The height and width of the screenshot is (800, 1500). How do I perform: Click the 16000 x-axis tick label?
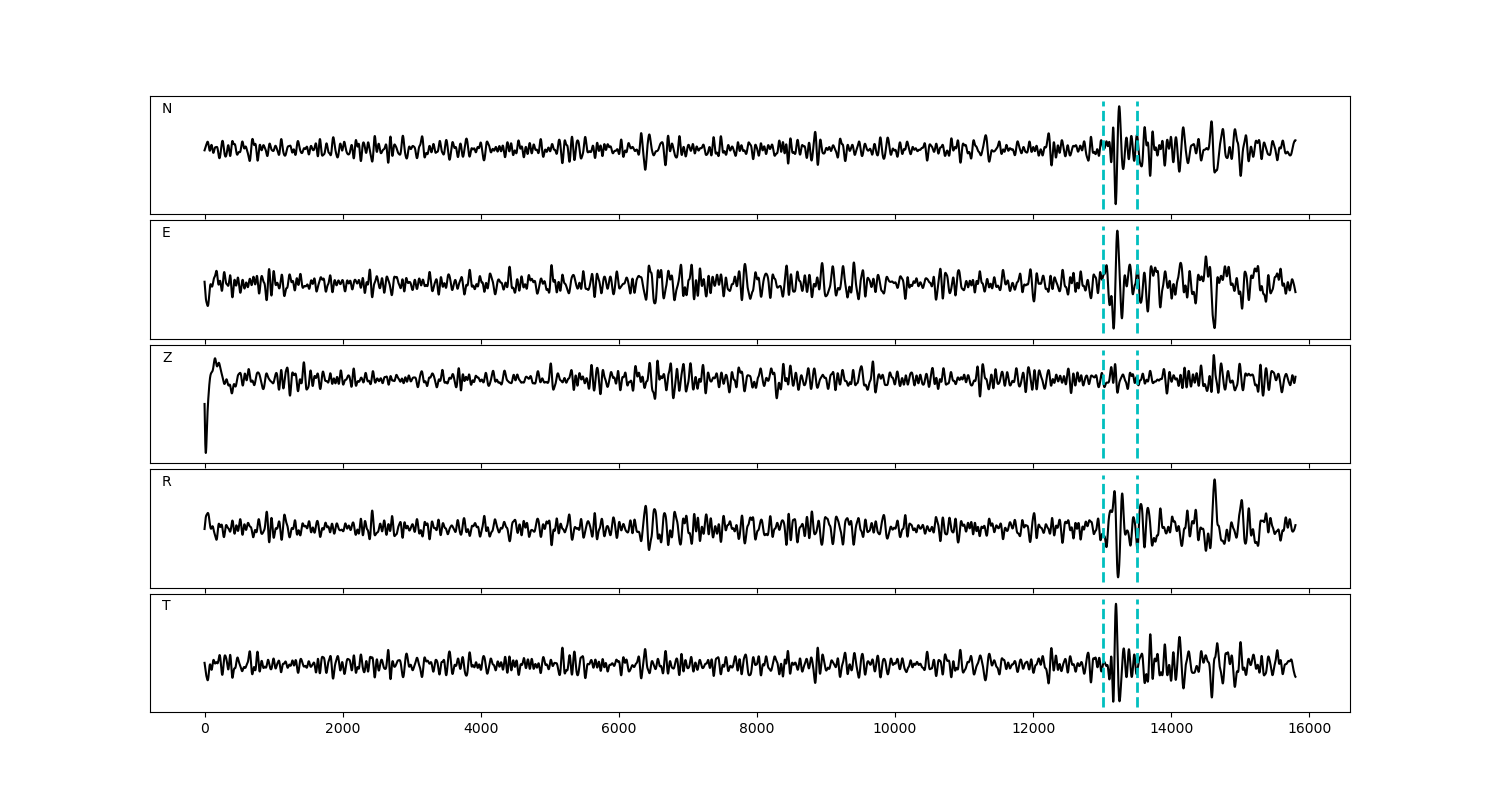pyautogui.click(x=1309, y=729)
